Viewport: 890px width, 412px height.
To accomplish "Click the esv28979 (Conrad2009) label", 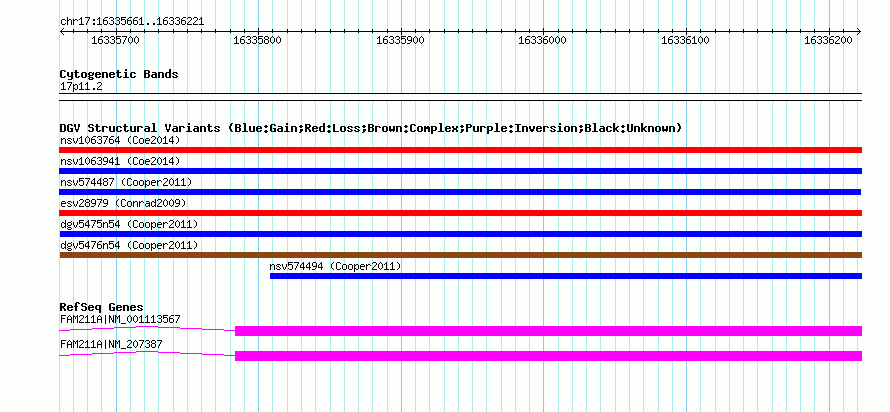I will (123, 203).
